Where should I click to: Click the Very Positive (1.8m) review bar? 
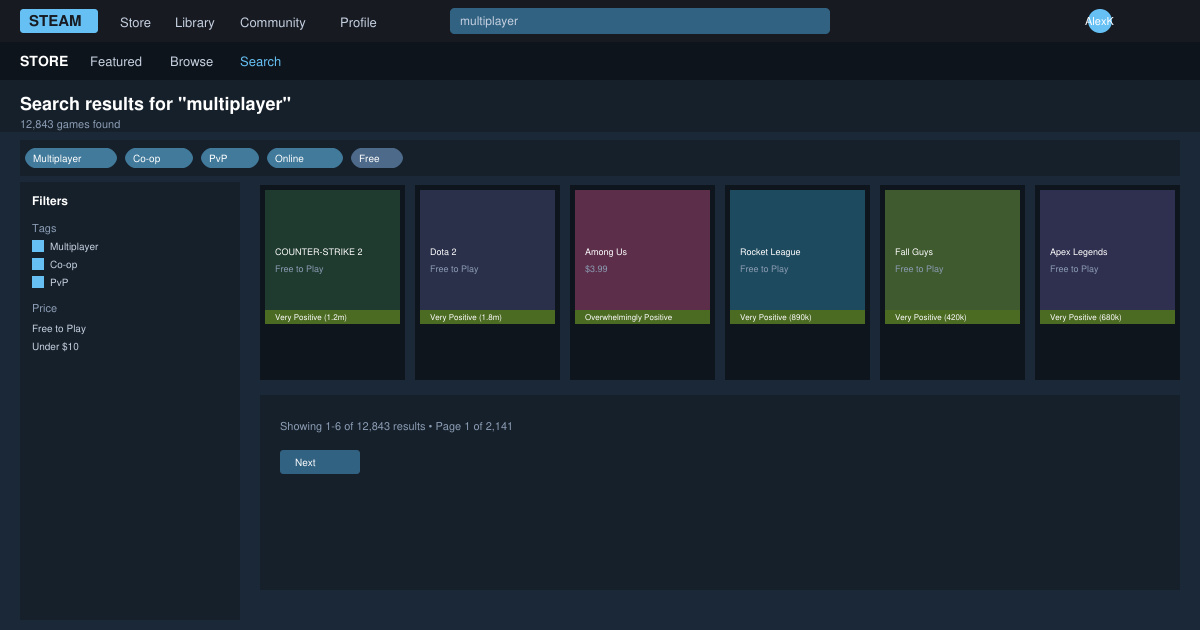[487, 317]
